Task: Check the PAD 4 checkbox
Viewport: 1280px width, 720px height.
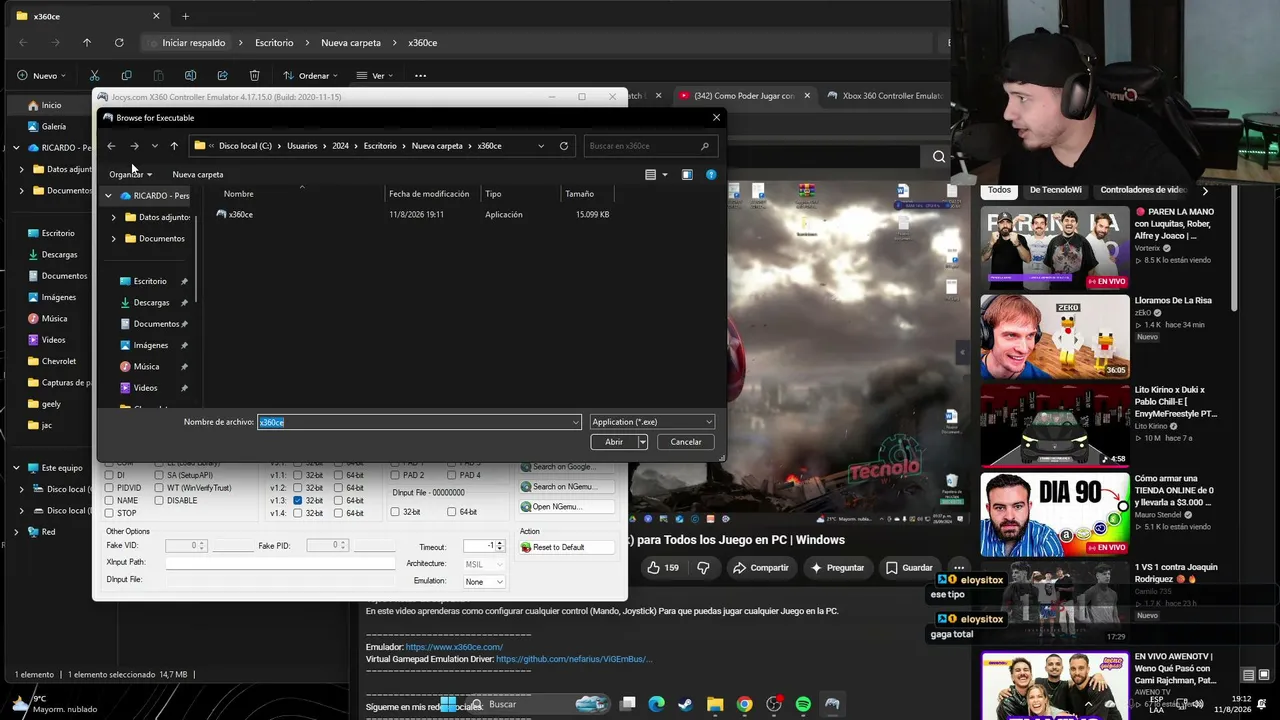Action: coord(453,475)
